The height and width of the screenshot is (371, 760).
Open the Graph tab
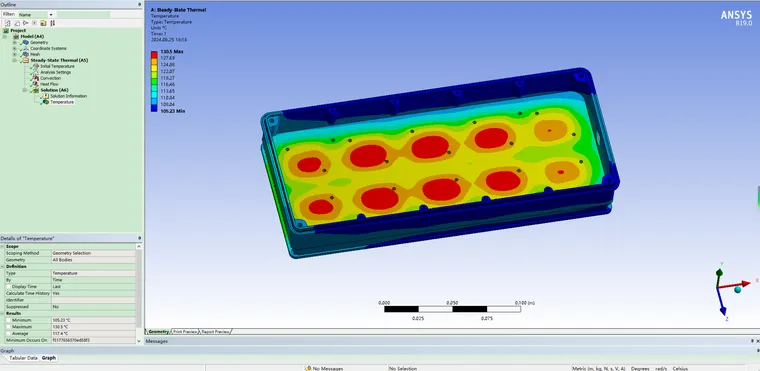coord(48,358)
